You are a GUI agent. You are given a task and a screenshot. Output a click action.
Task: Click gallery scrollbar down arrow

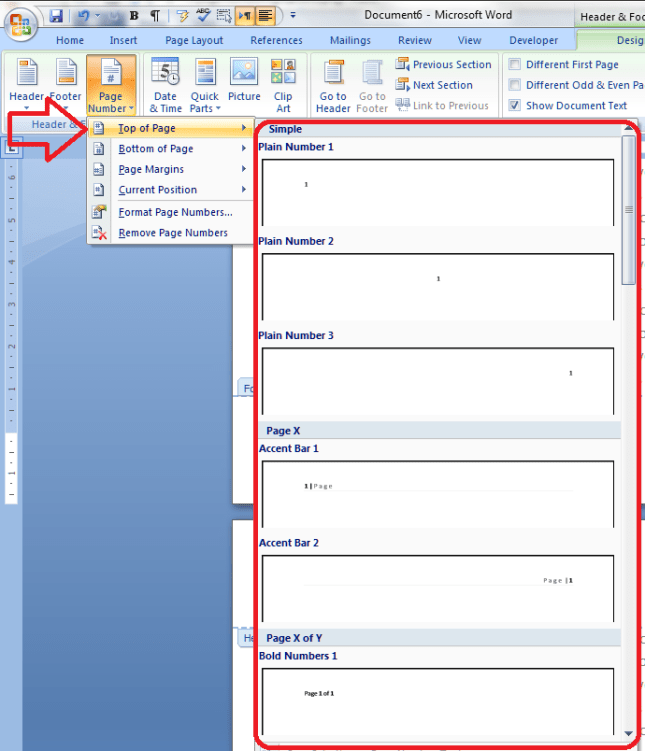[628, 734]
